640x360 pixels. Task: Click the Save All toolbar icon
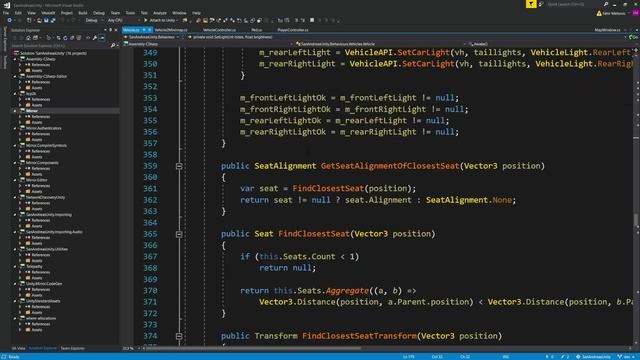[x=53, y=20]
